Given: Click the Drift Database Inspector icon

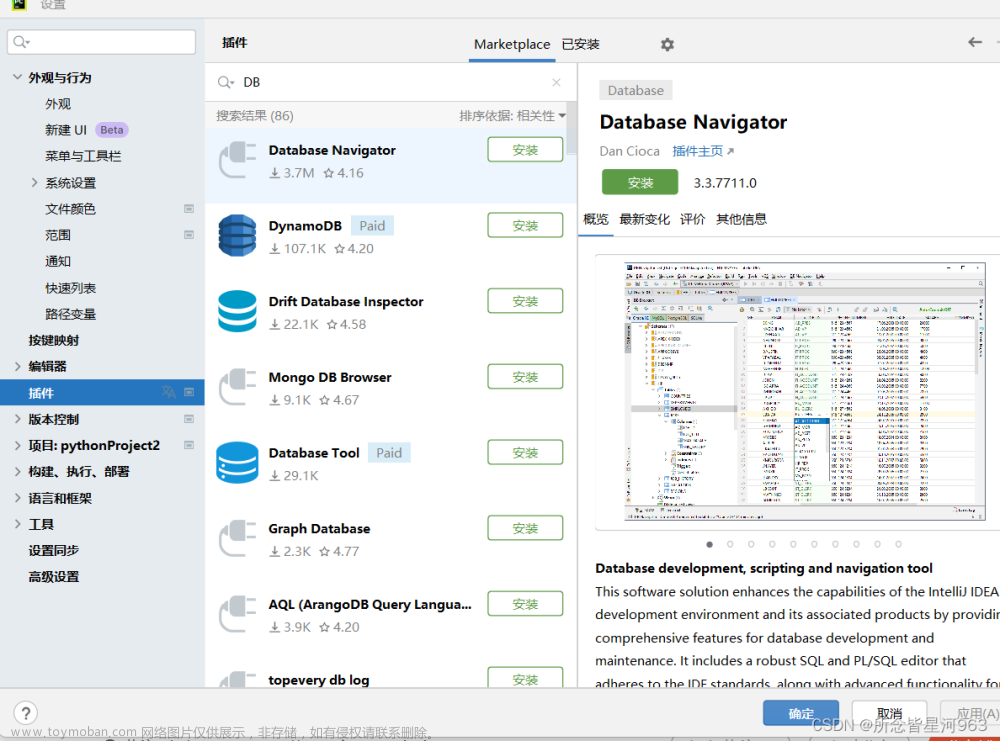Looking at the screenshot, I should pyautogui.click(x=237, y=311).
